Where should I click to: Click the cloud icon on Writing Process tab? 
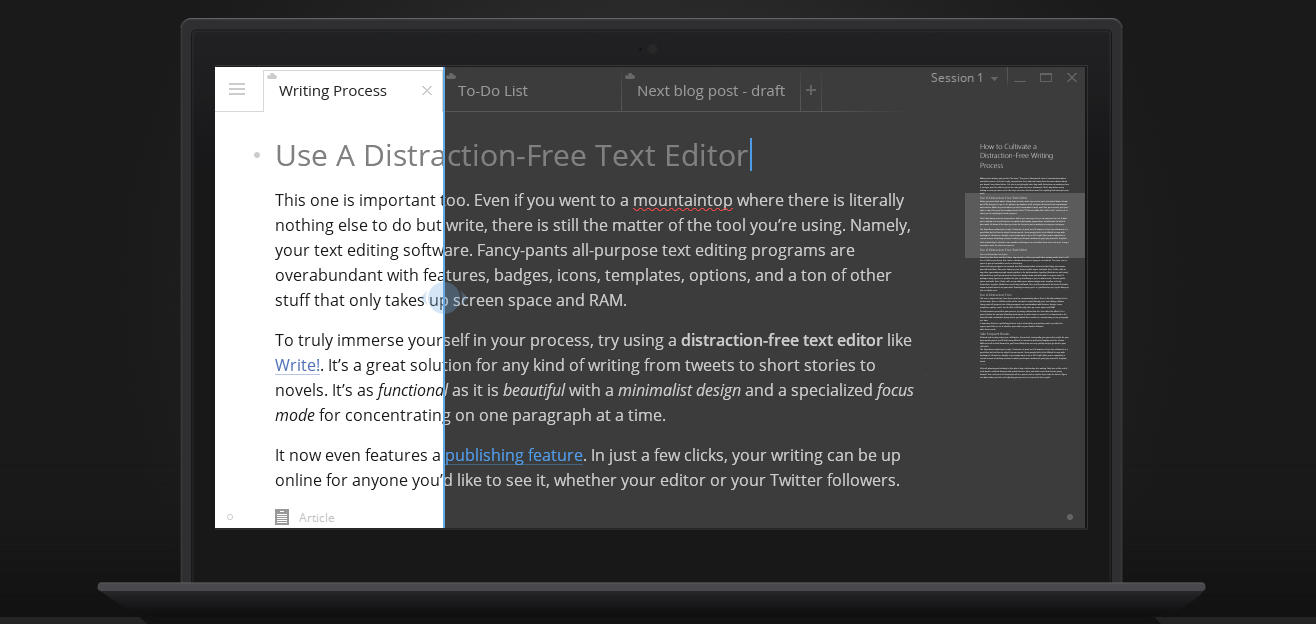pos(272,76)
